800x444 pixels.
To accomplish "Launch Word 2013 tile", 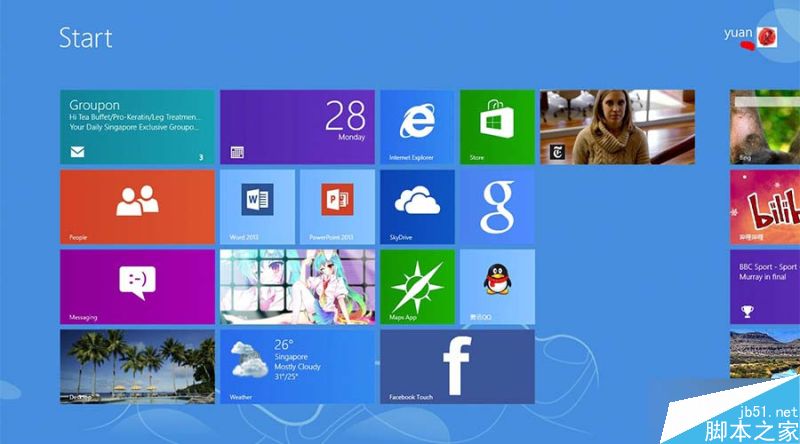I will point(257,207).
